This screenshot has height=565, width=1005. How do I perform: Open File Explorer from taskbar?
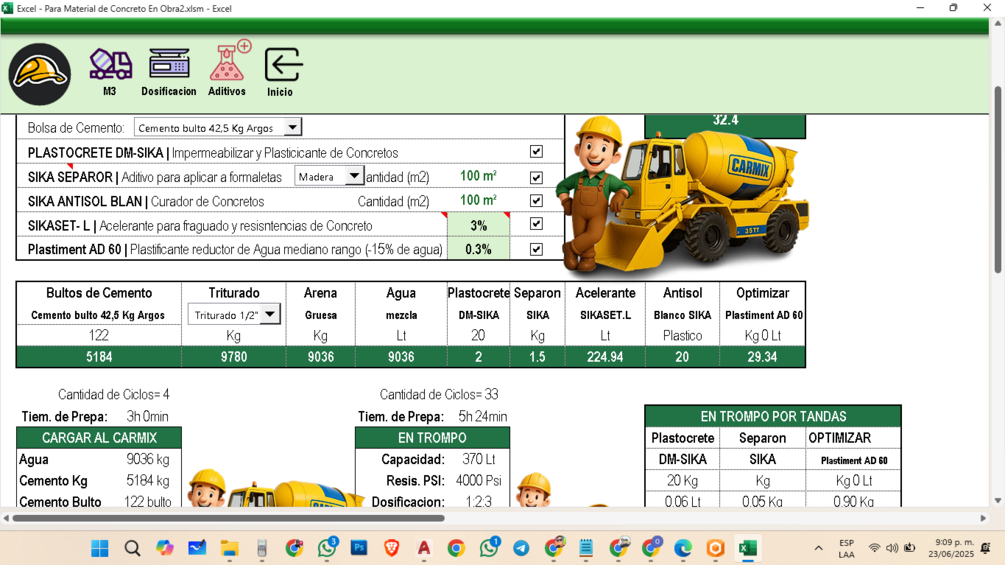pos(229,548)
